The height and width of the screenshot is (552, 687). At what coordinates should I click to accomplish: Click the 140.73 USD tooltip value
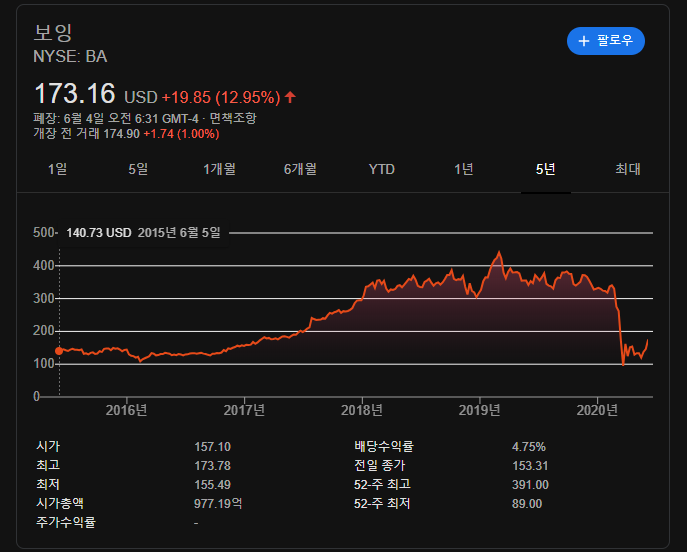point(99,233)
